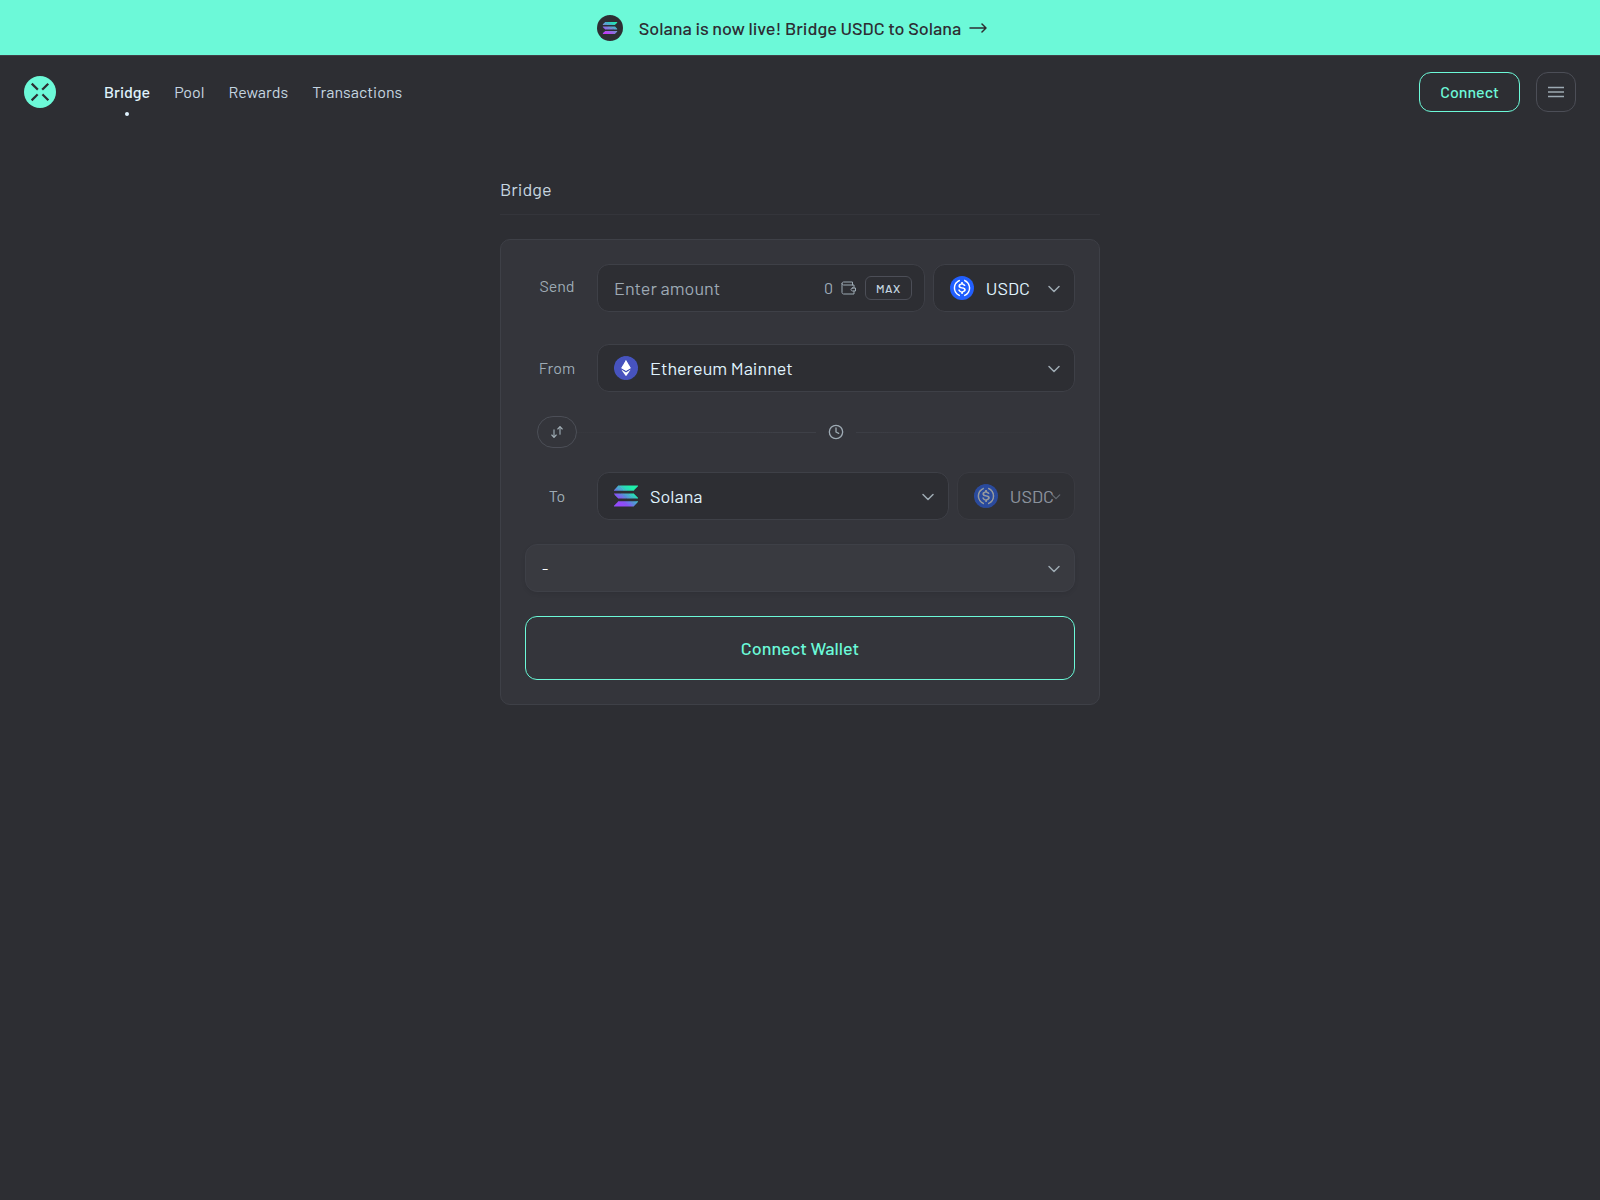Swap the From and To chains
This screenshot has width=1600, height=1200.
(x=557, y=432)
